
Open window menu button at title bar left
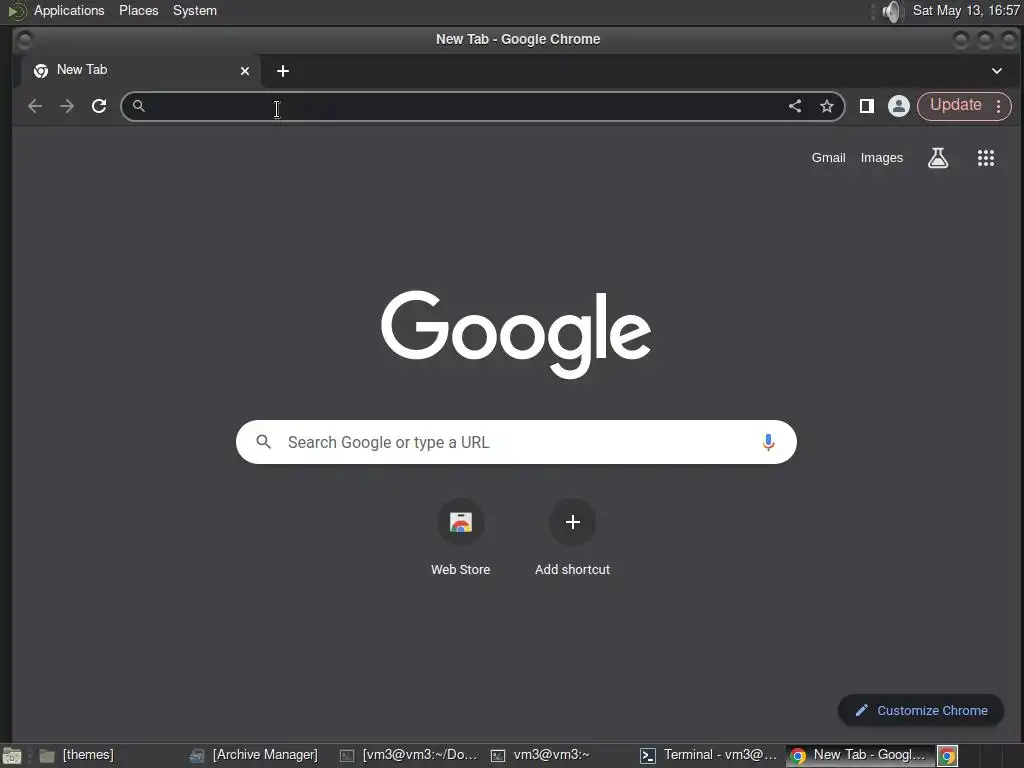(x=24, y=40)
